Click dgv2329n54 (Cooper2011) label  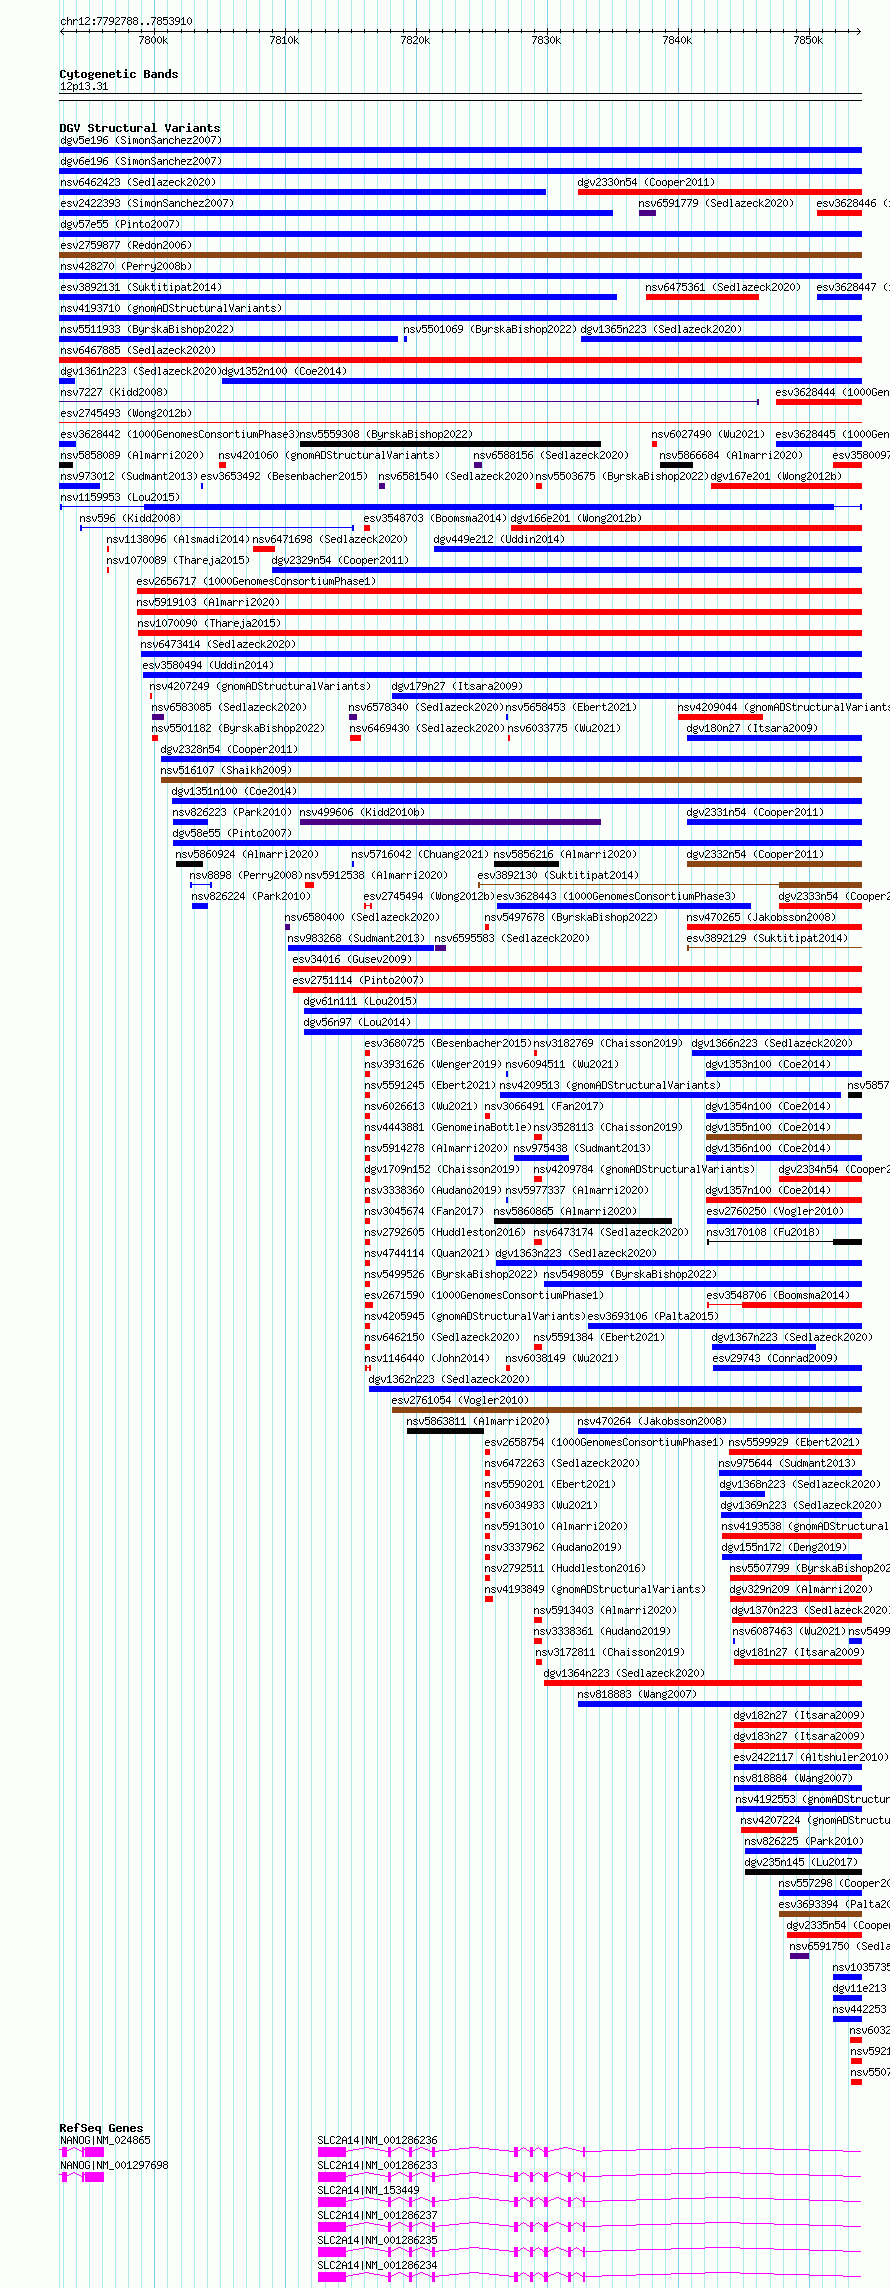(340, 561)
